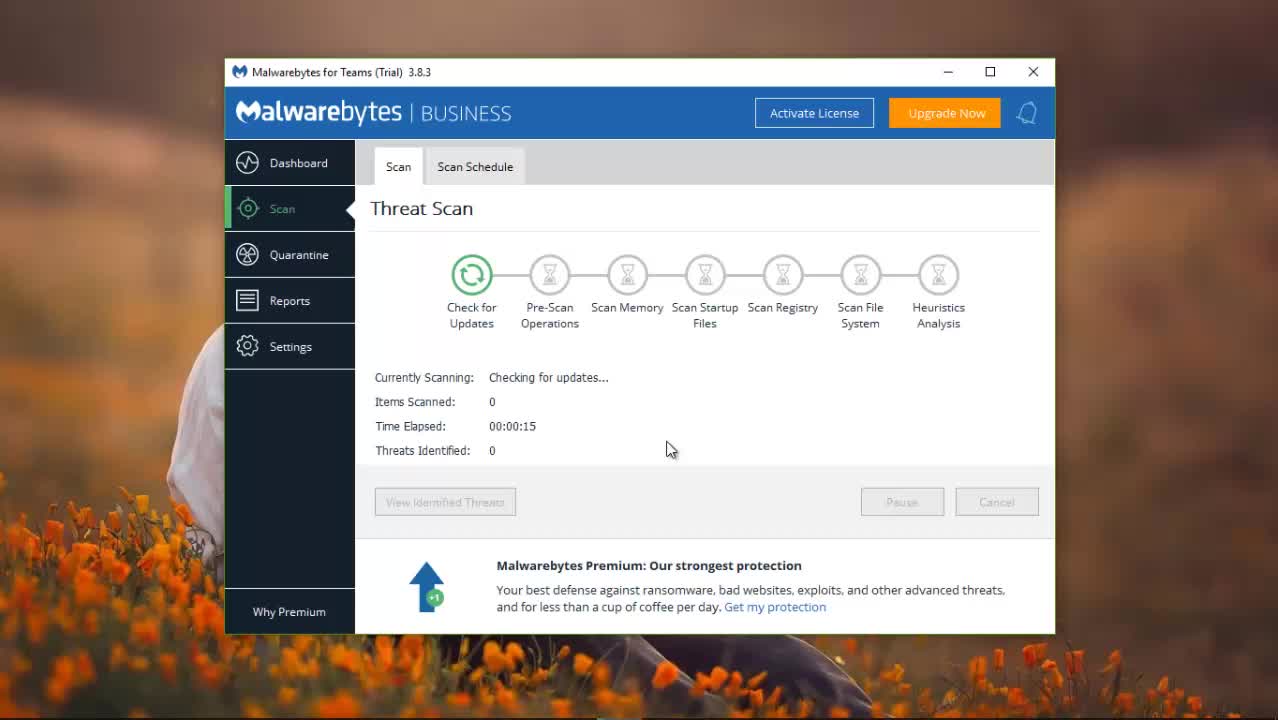Click the Check for Updates stage icon
The image size is (1278, 720).
coord(472,274)
